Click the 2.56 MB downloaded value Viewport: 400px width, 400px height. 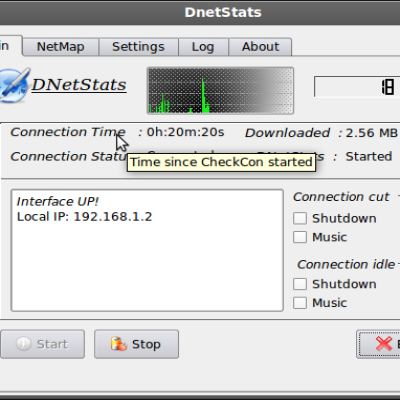point(372,133)
